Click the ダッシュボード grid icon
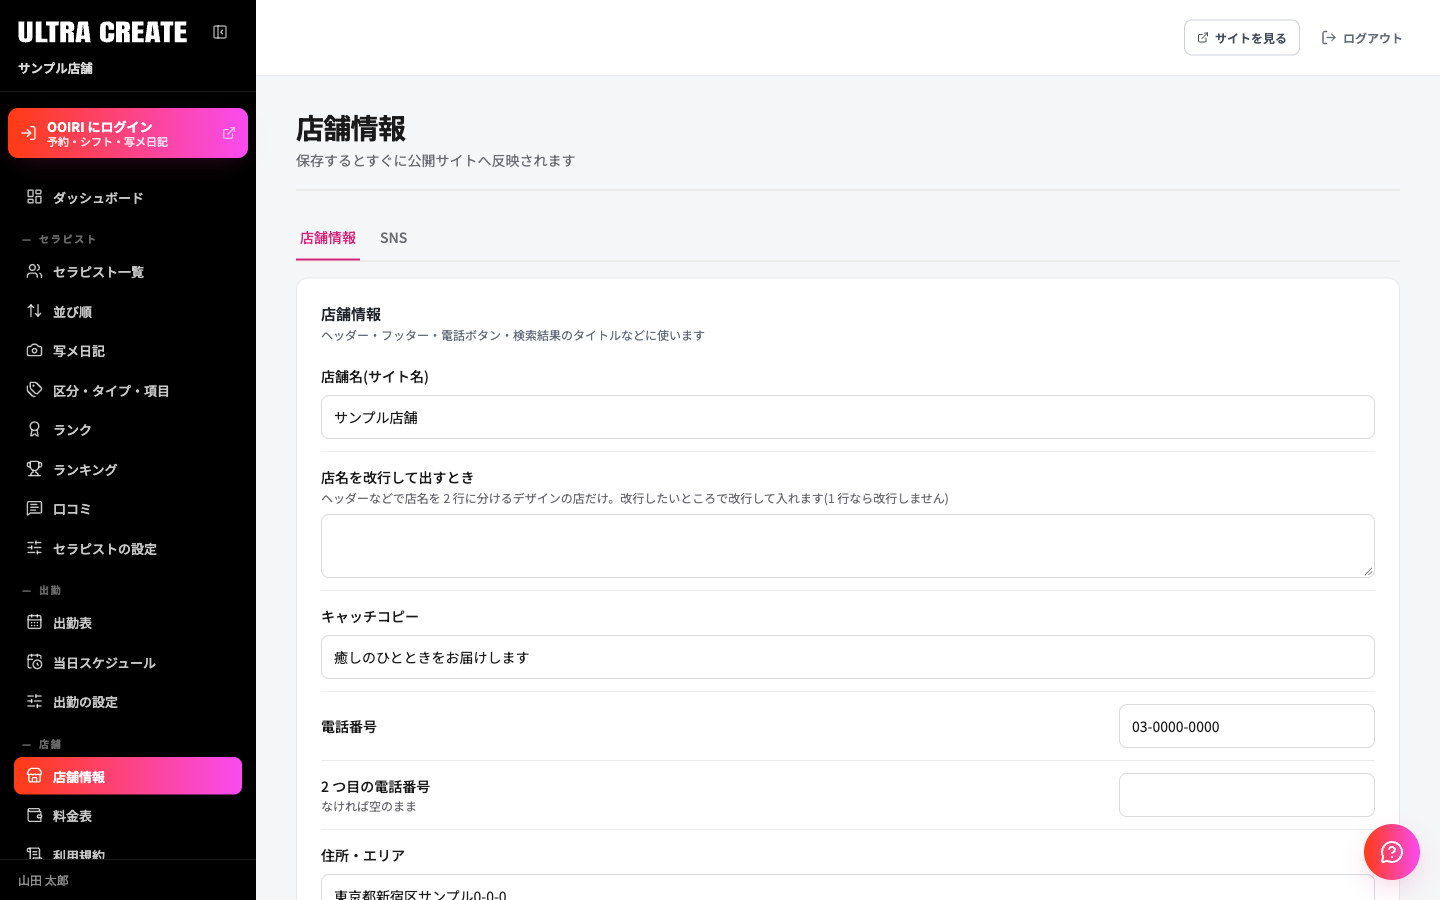 point(34,197)
